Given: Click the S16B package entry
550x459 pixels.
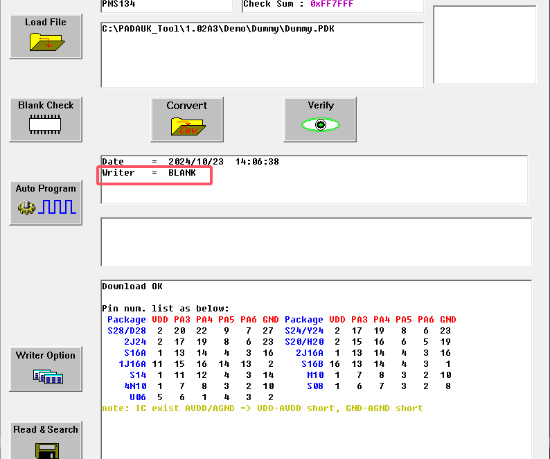Looking at the screenshot, I should [x=312, y=364].
